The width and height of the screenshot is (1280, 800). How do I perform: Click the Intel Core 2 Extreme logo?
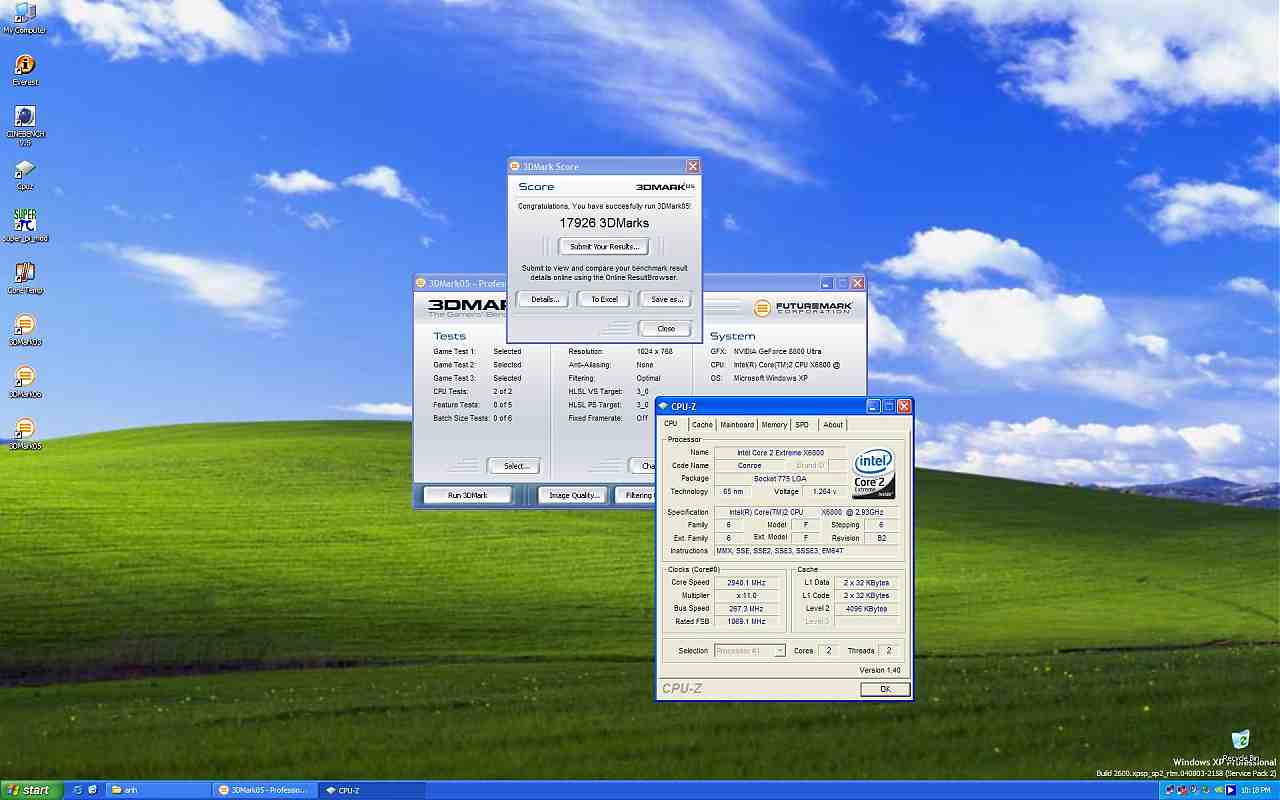click(x=873, y=474)
